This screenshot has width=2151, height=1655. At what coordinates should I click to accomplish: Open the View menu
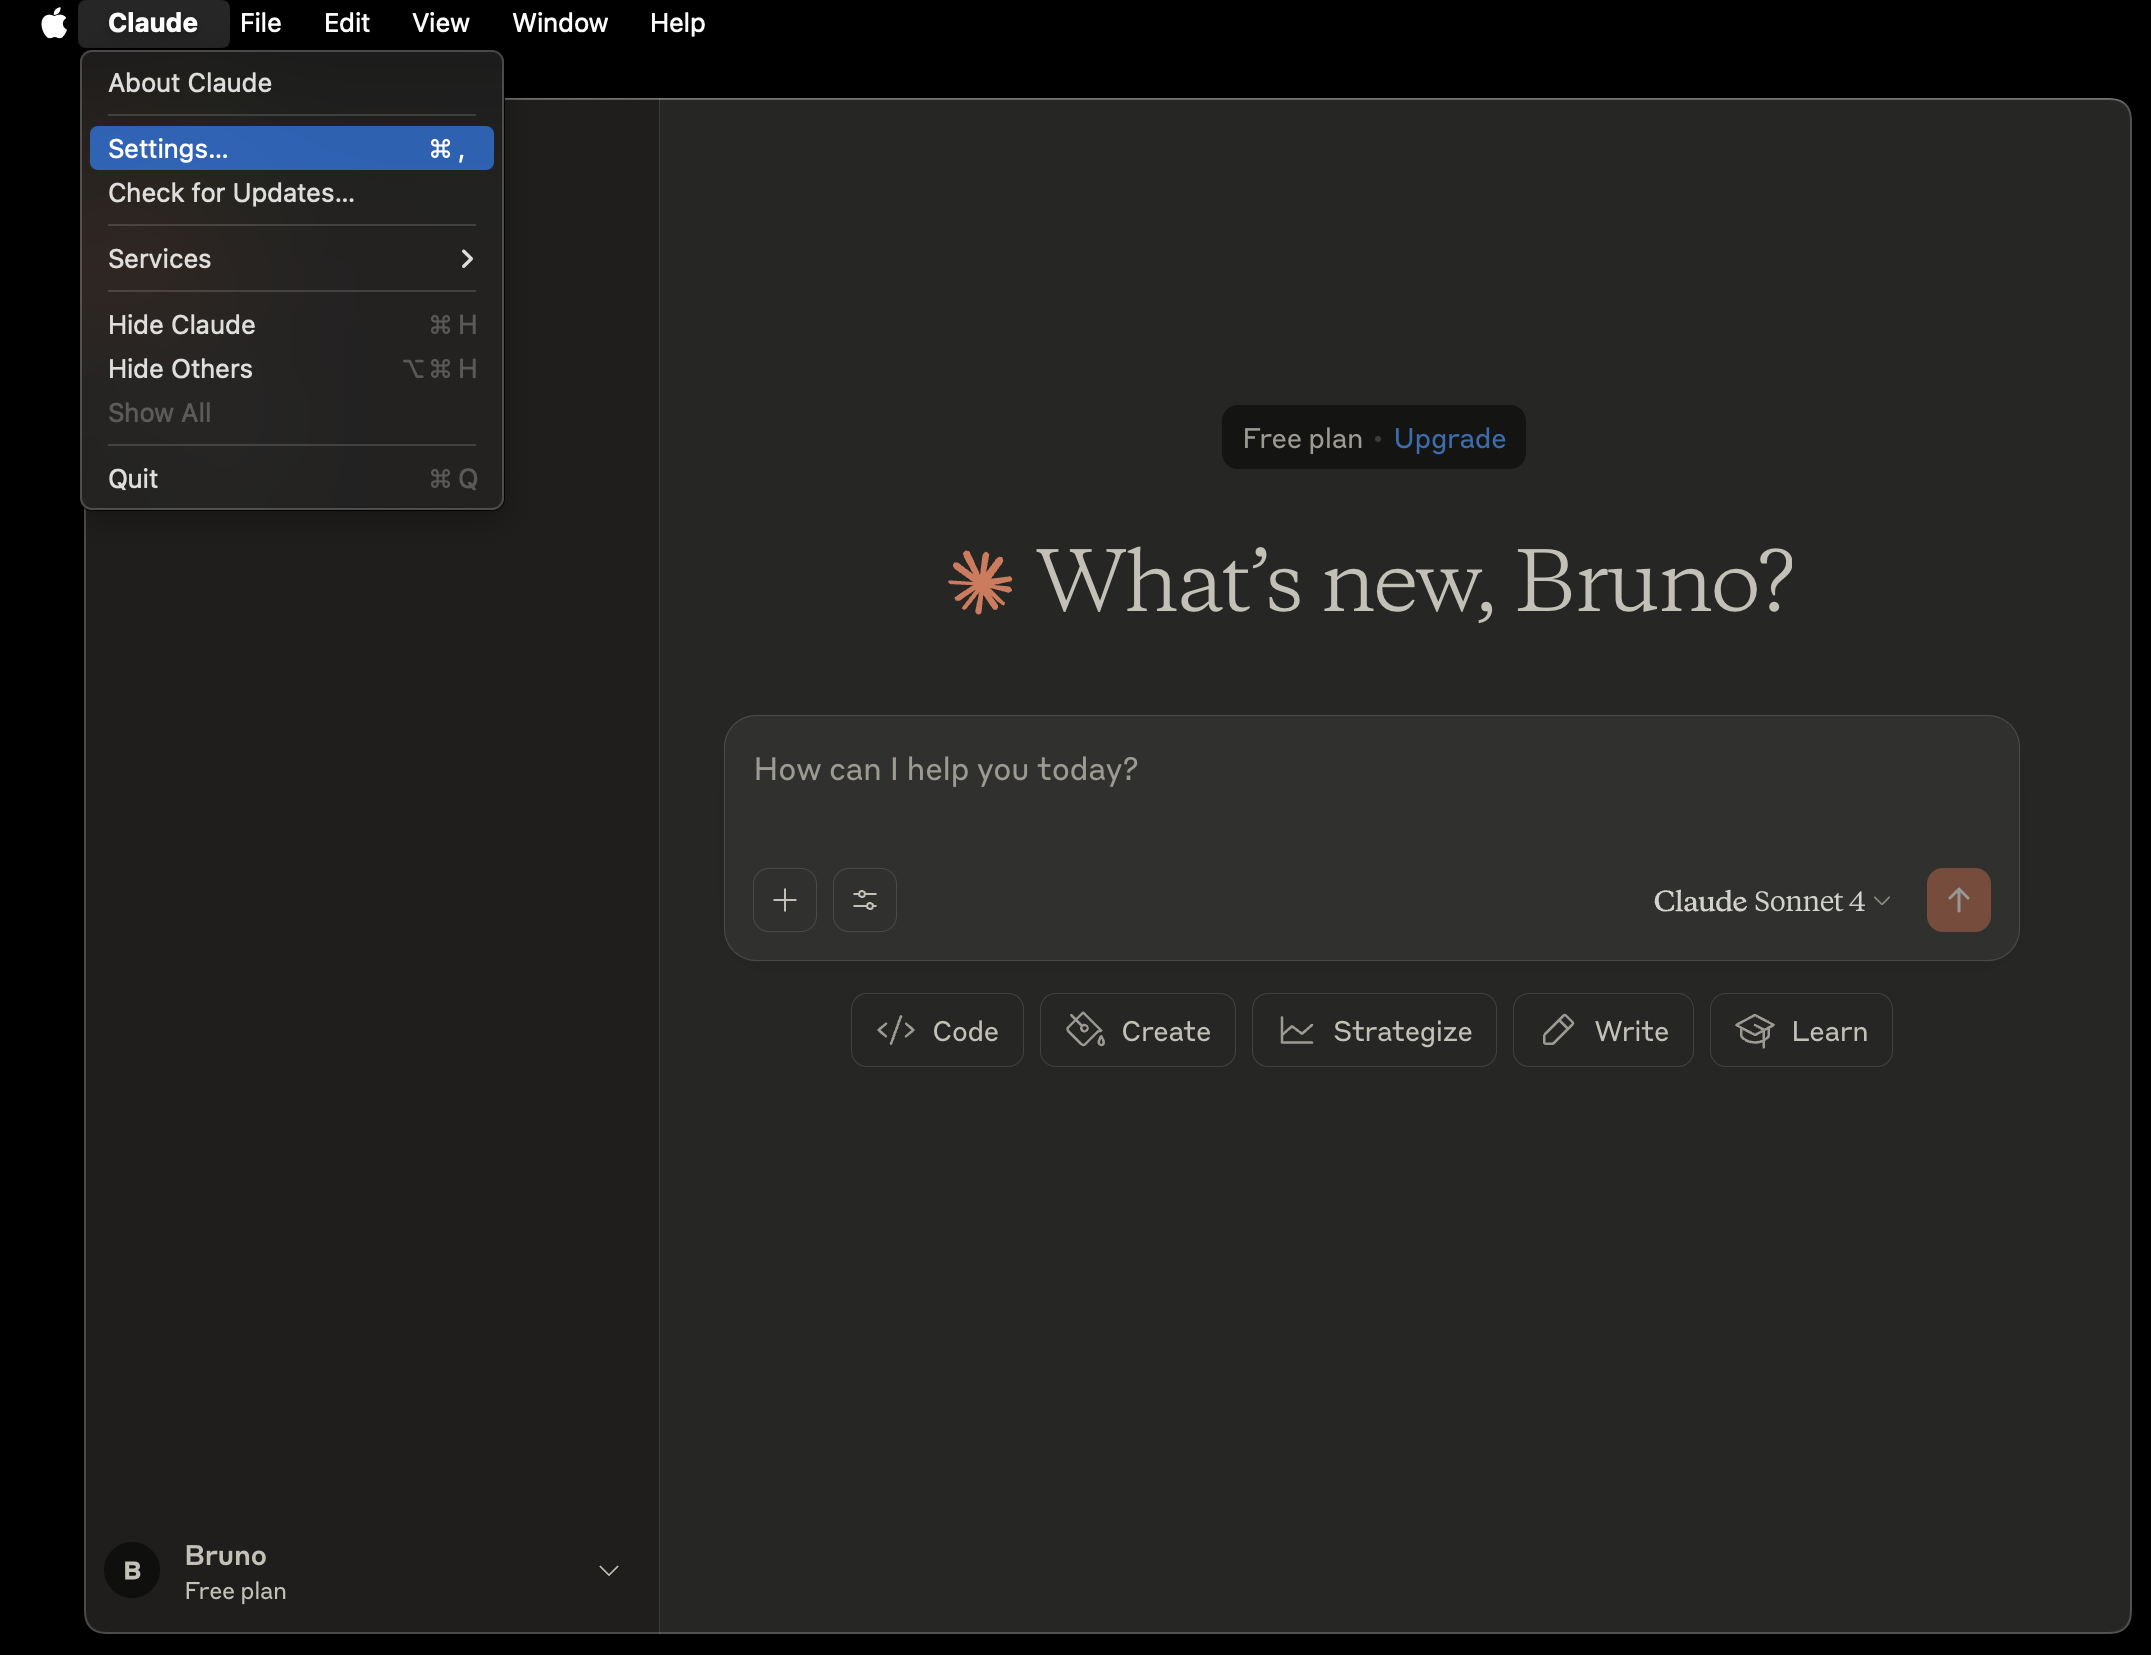(x=441, y=23)
